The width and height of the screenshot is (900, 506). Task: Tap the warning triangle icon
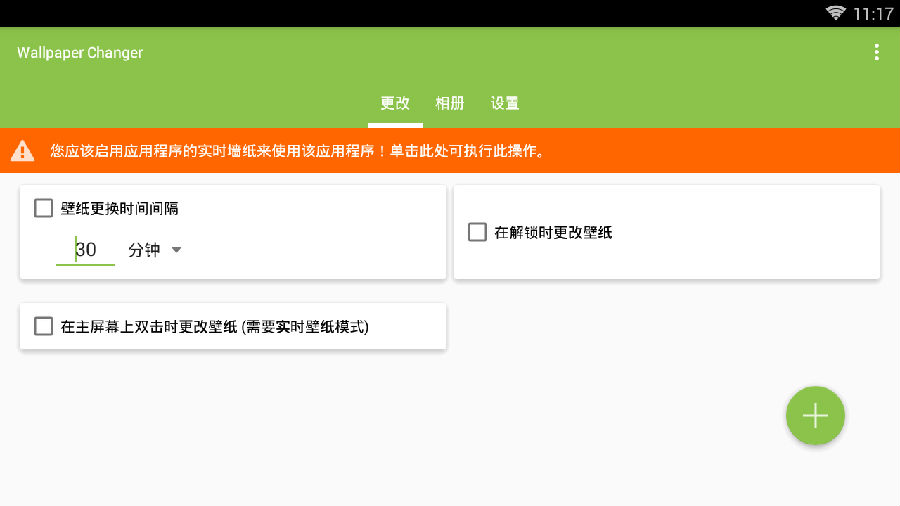[22, 151]
